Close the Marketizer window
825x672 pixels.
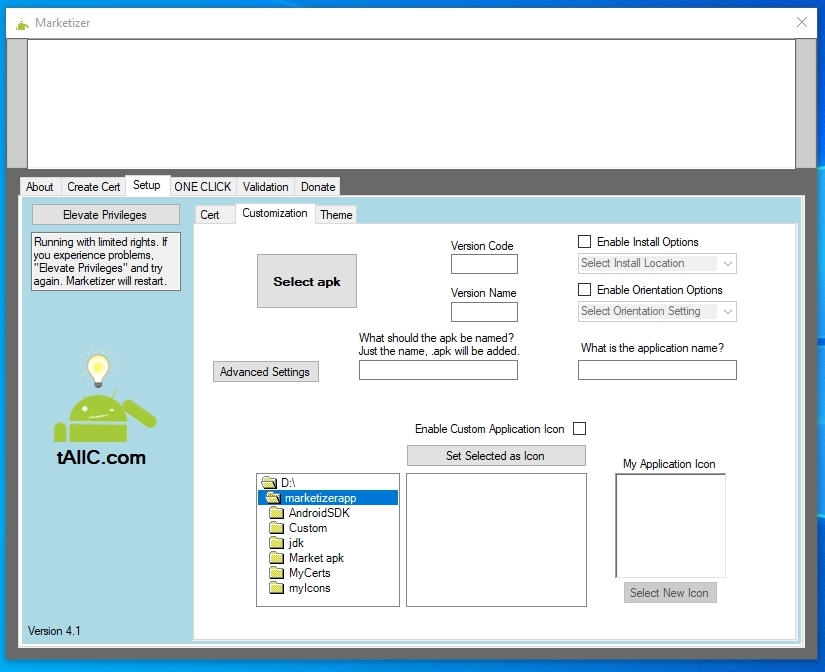click(801, 22)
